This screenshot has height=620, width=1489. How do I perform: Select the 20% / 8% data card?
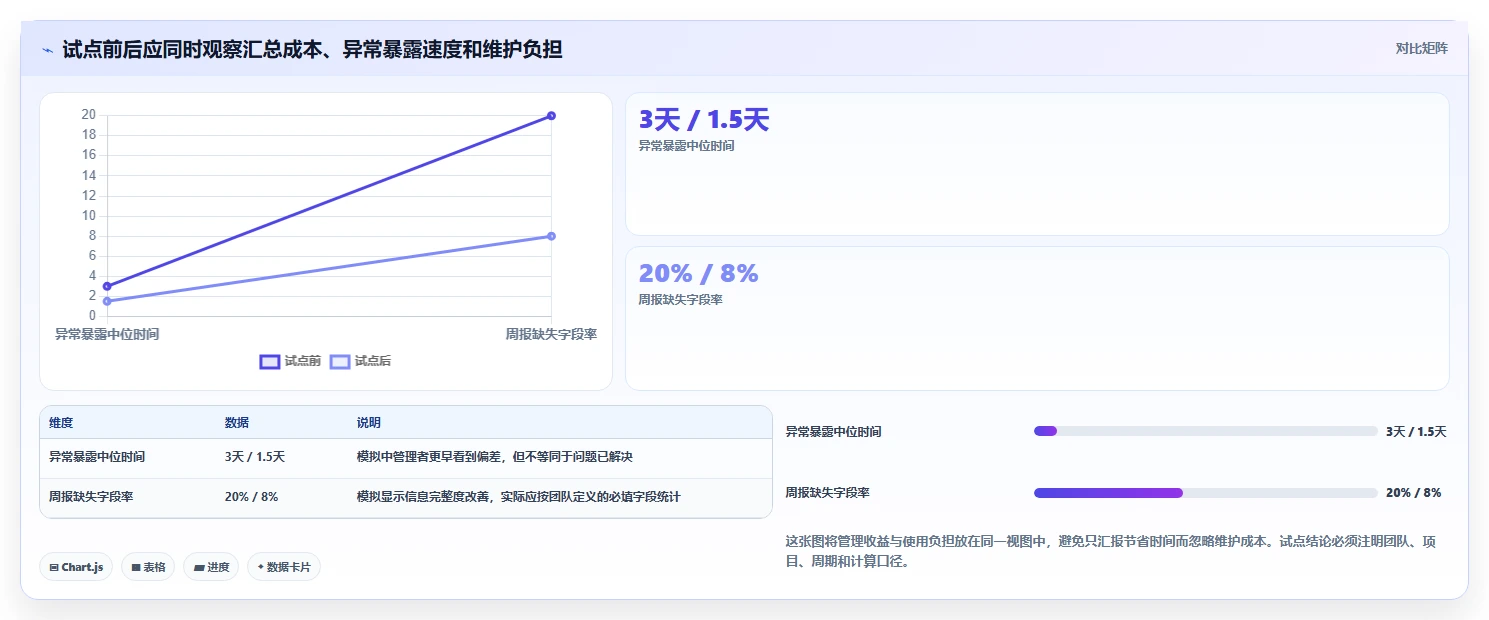pyautogui.click(x=1037, y=318)
